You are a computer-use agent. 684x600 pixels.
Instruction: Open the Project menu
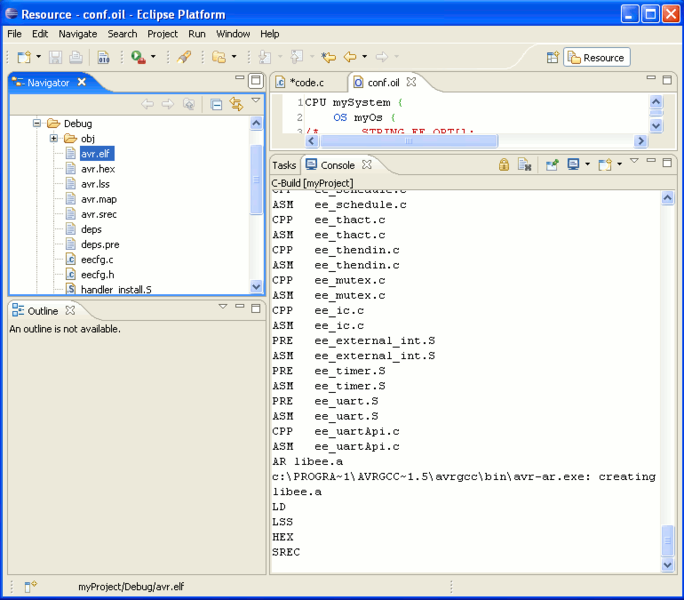point(162,34)
